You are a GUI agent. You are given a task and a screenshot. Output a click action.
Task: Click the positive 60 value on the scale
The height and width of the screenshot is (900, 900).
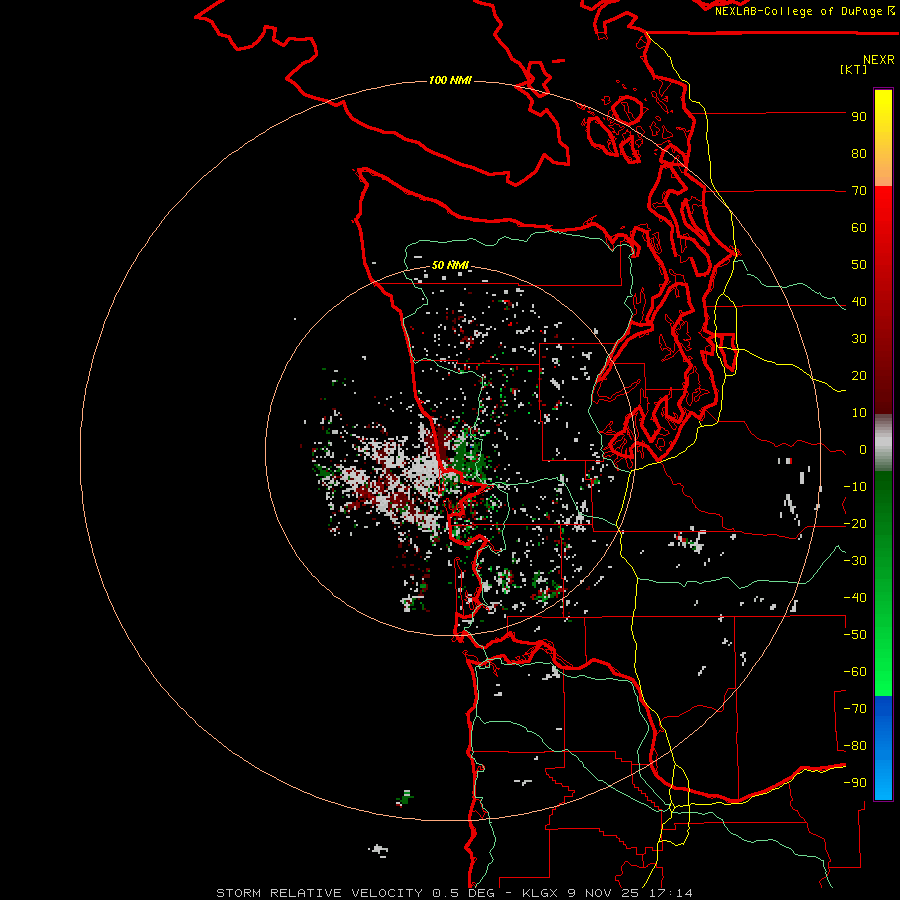click(859, 227)
